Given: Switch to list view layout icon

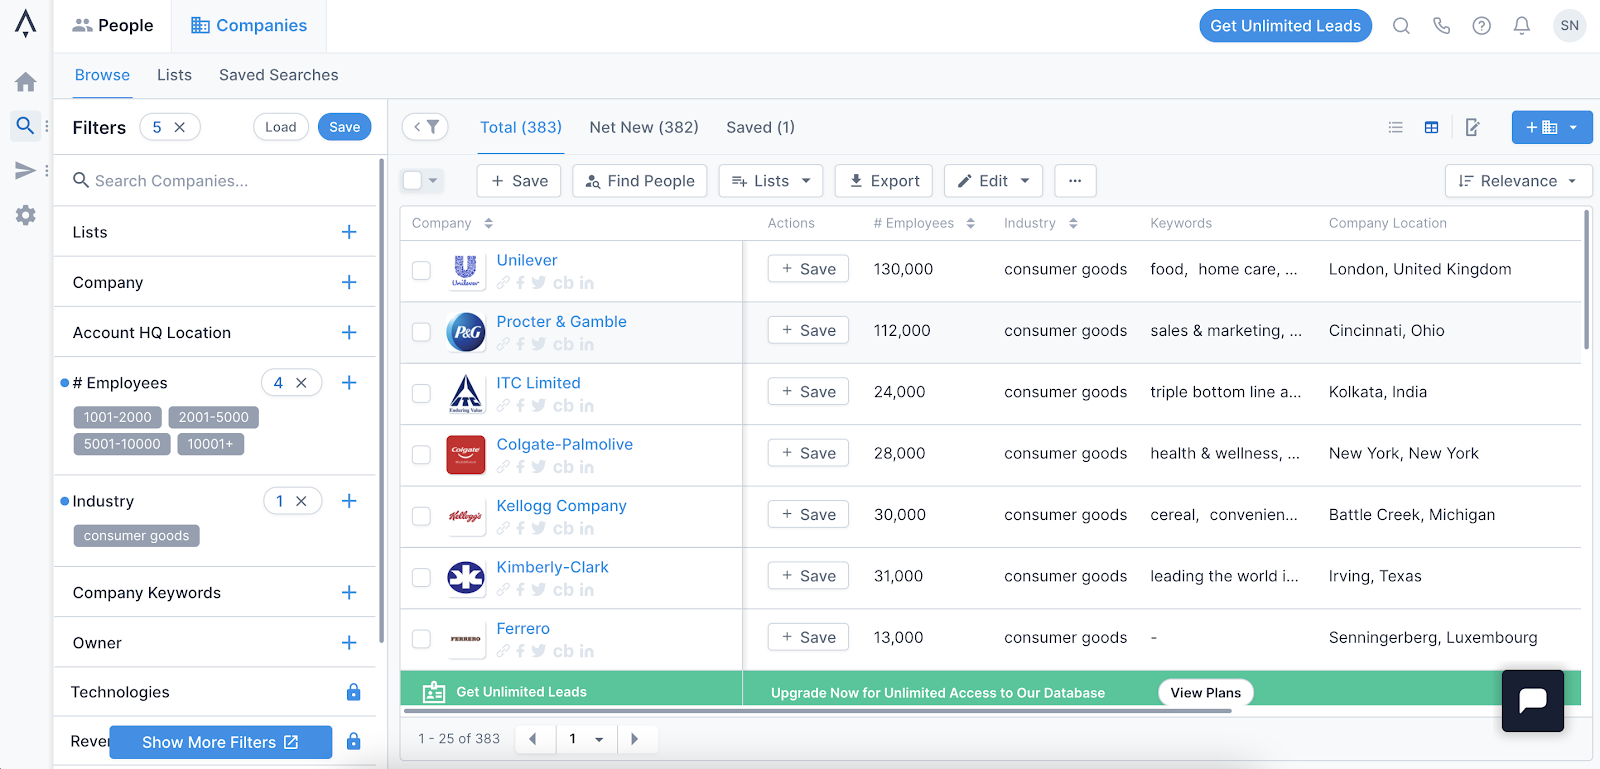Looking at the screenshot, I should [1395, 127].
